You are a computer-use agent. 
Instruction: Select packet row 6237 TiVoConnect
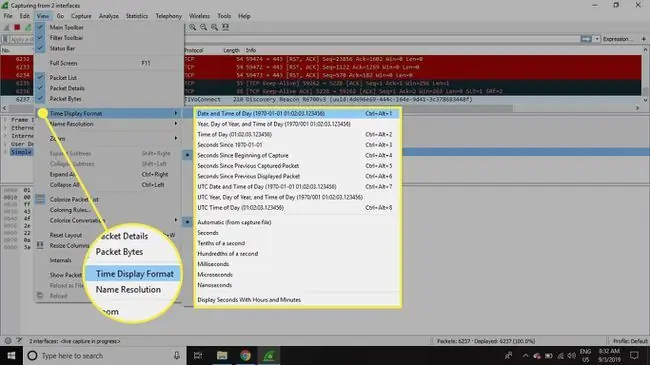pyautogui.click(x=320, y=100)
